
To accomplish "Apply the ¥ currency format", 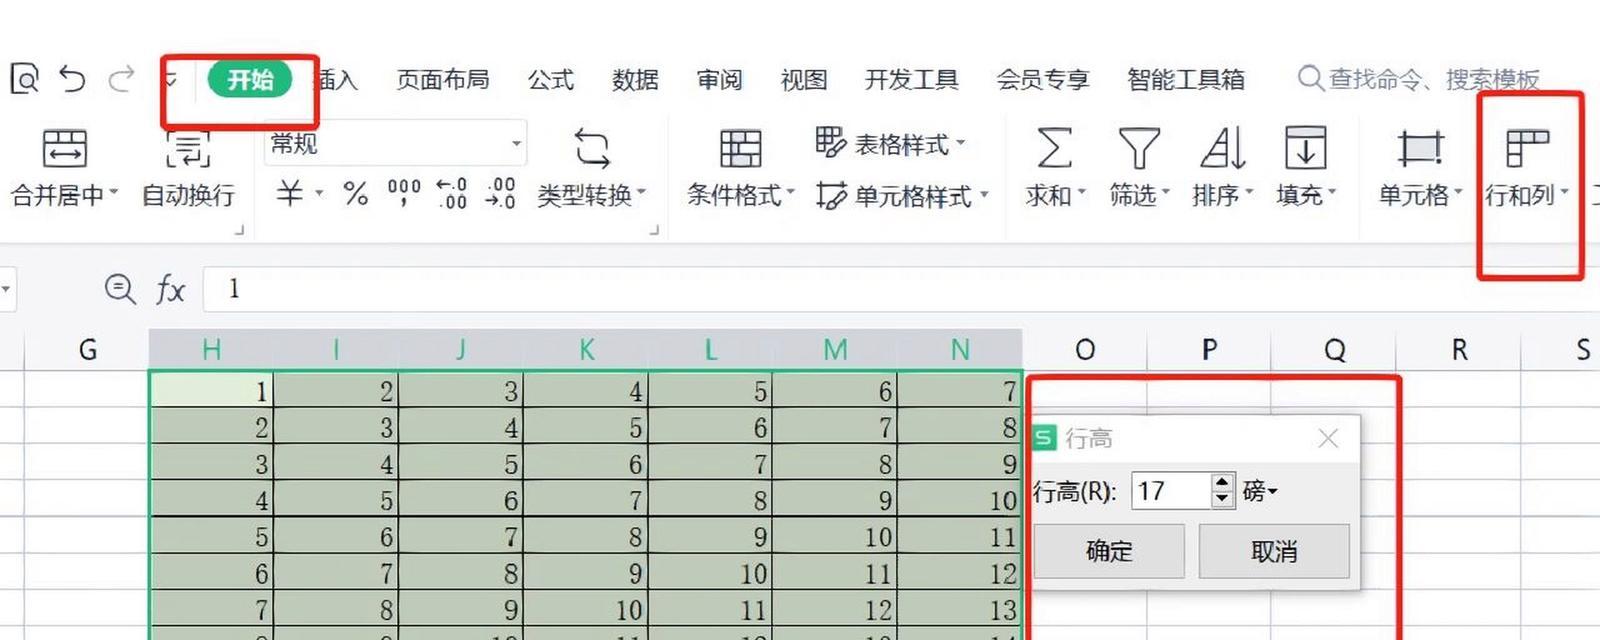I will tap(289, 192).
